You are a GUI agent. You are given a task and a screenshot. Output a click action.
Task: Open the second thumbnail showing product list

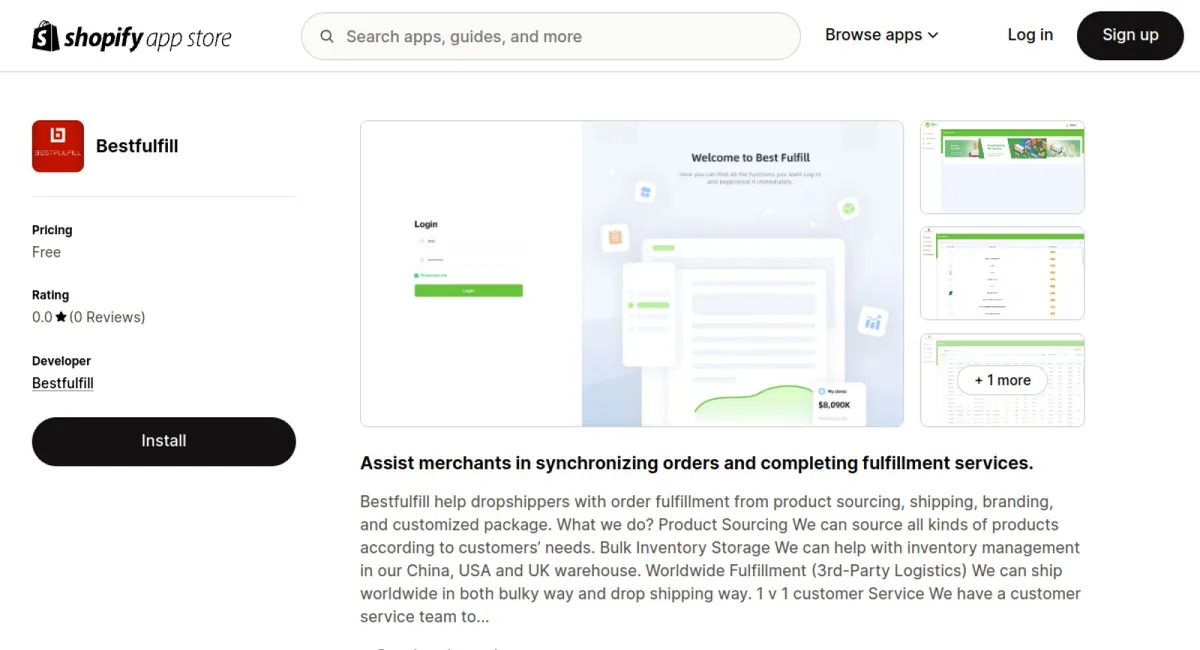point(1002,274)
